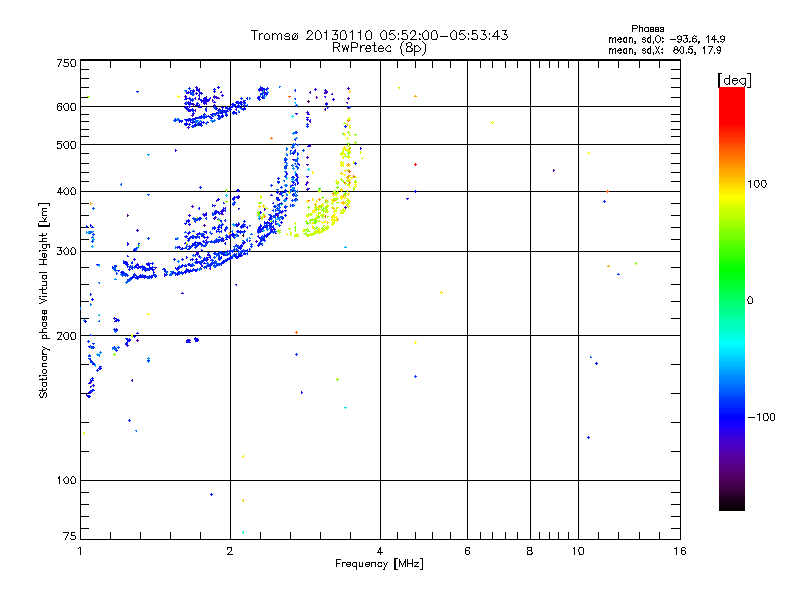Click the y-axis tick label '600'
This screenshot has width=800, height=600.
(x=66, y=107)
